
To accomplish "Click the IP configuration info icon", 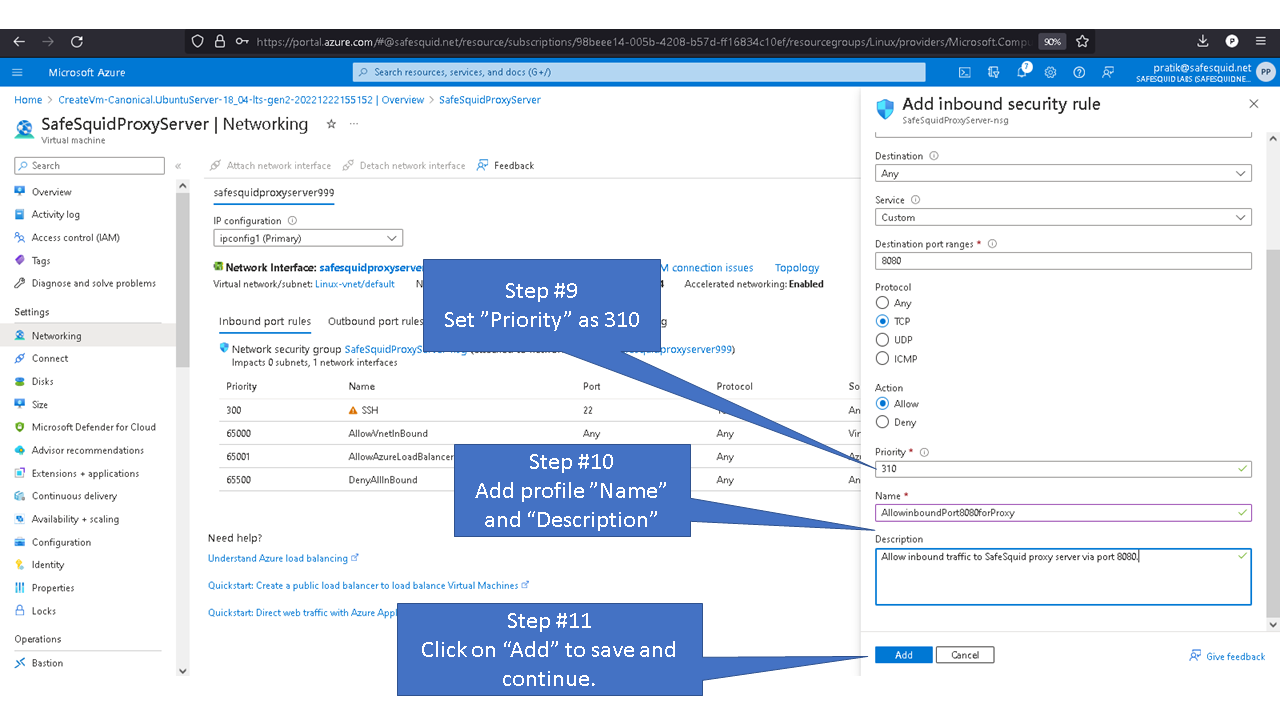I will pos(292,221).
